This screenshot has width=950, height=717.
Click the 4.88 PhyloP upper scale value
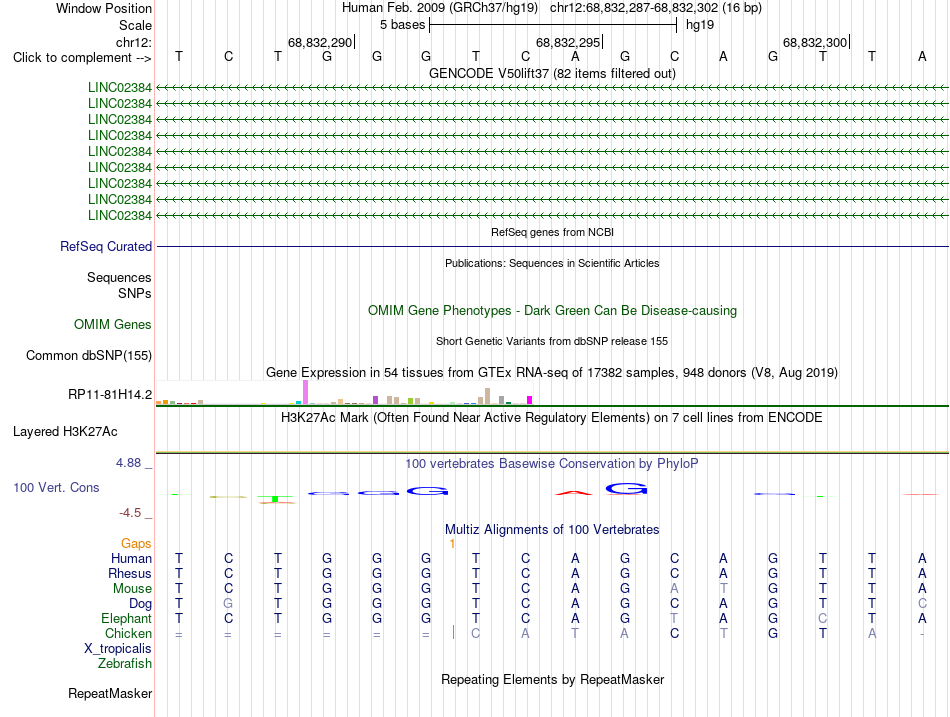click(128, 463)
